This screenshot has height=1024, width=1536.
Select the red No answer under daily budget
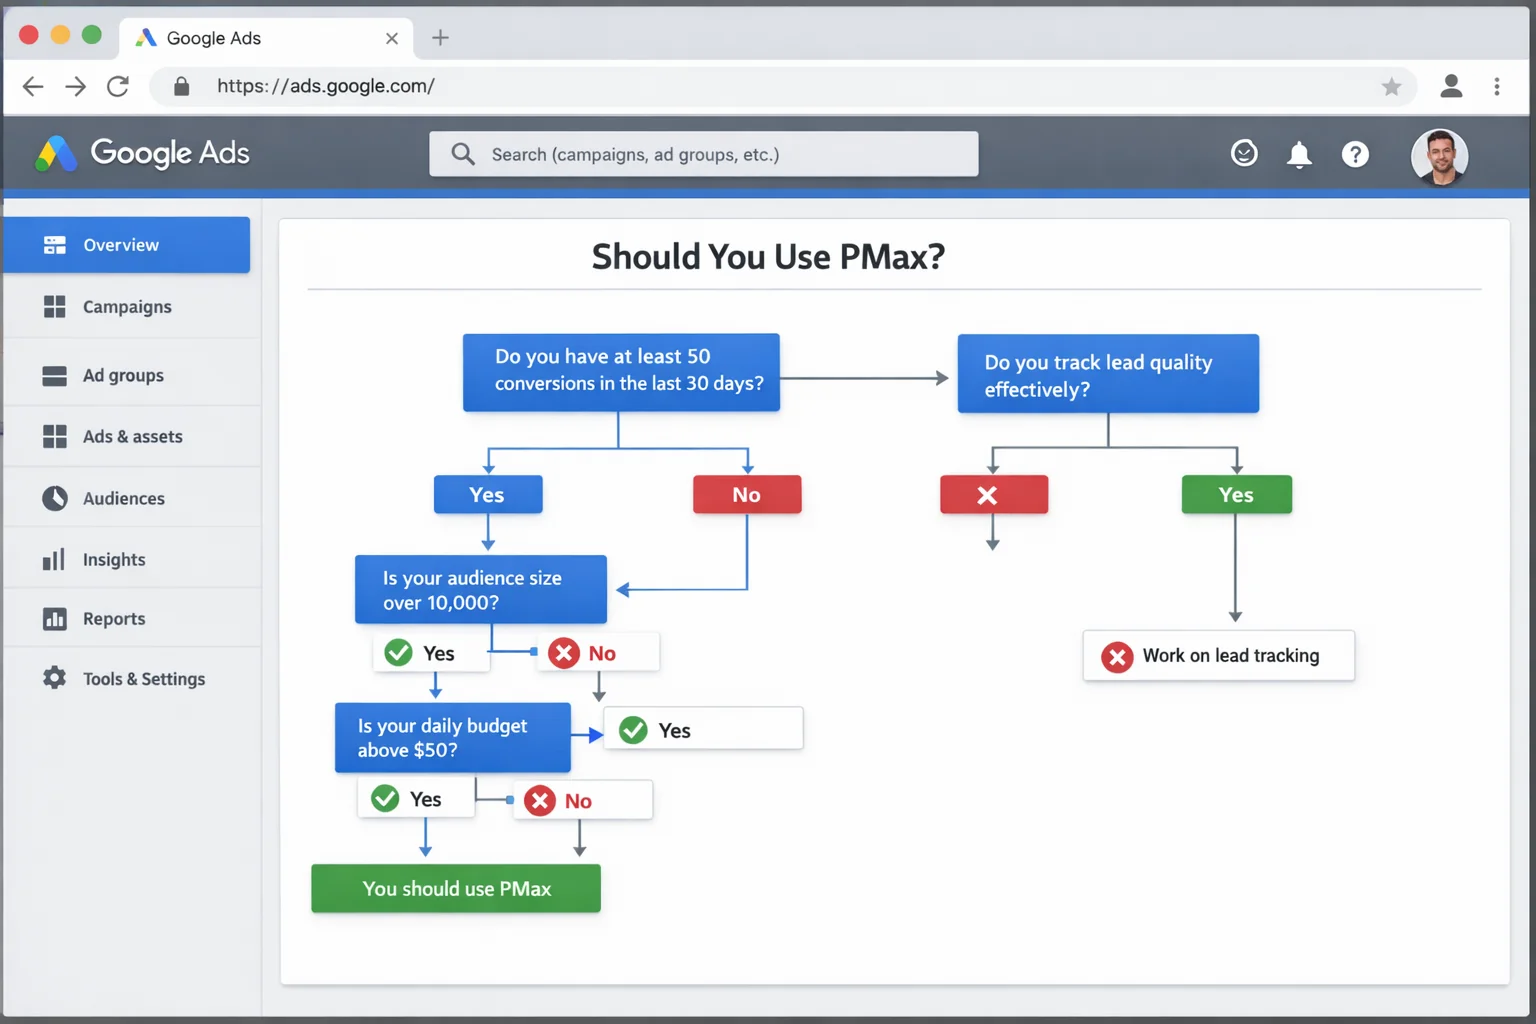582,799
